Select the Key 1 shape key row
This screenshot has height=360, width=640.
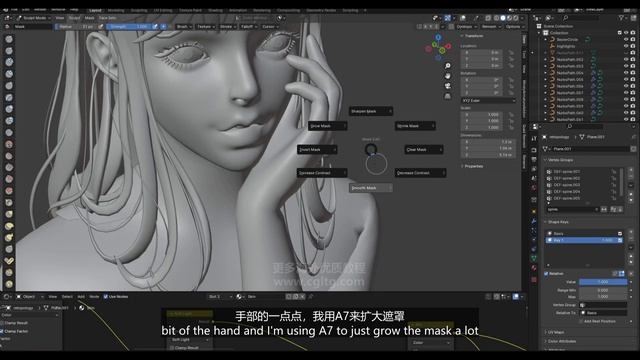(x=584, y=240)
